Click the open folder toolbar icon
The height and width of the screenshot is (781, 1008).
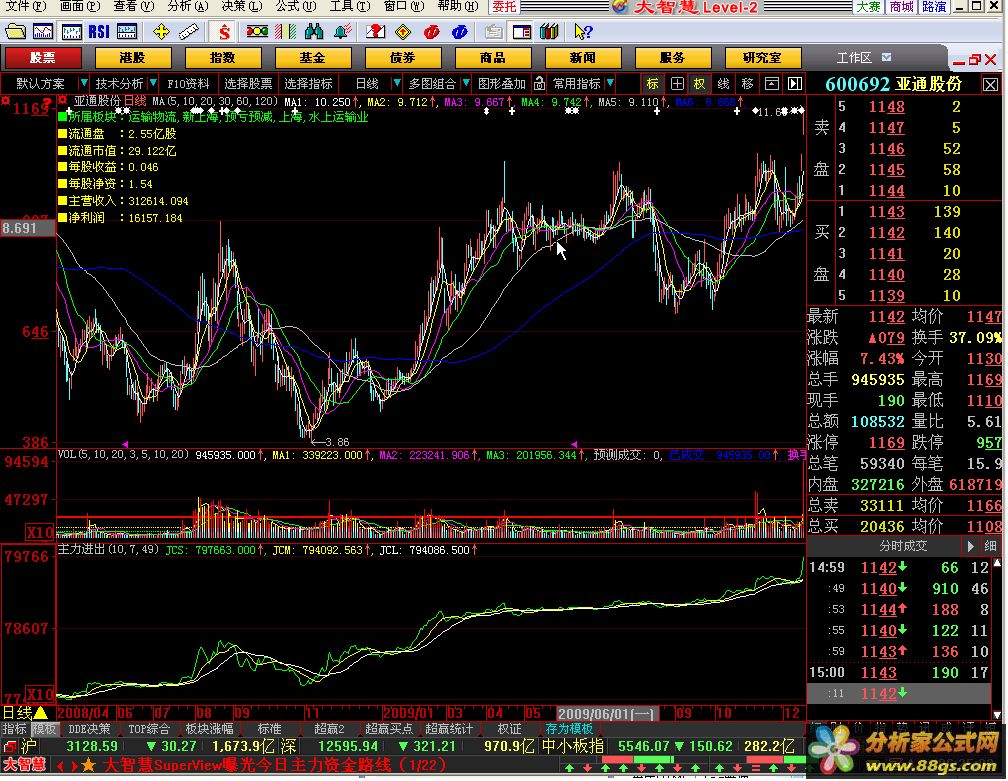pyautogui.click(x=15, y=31)
